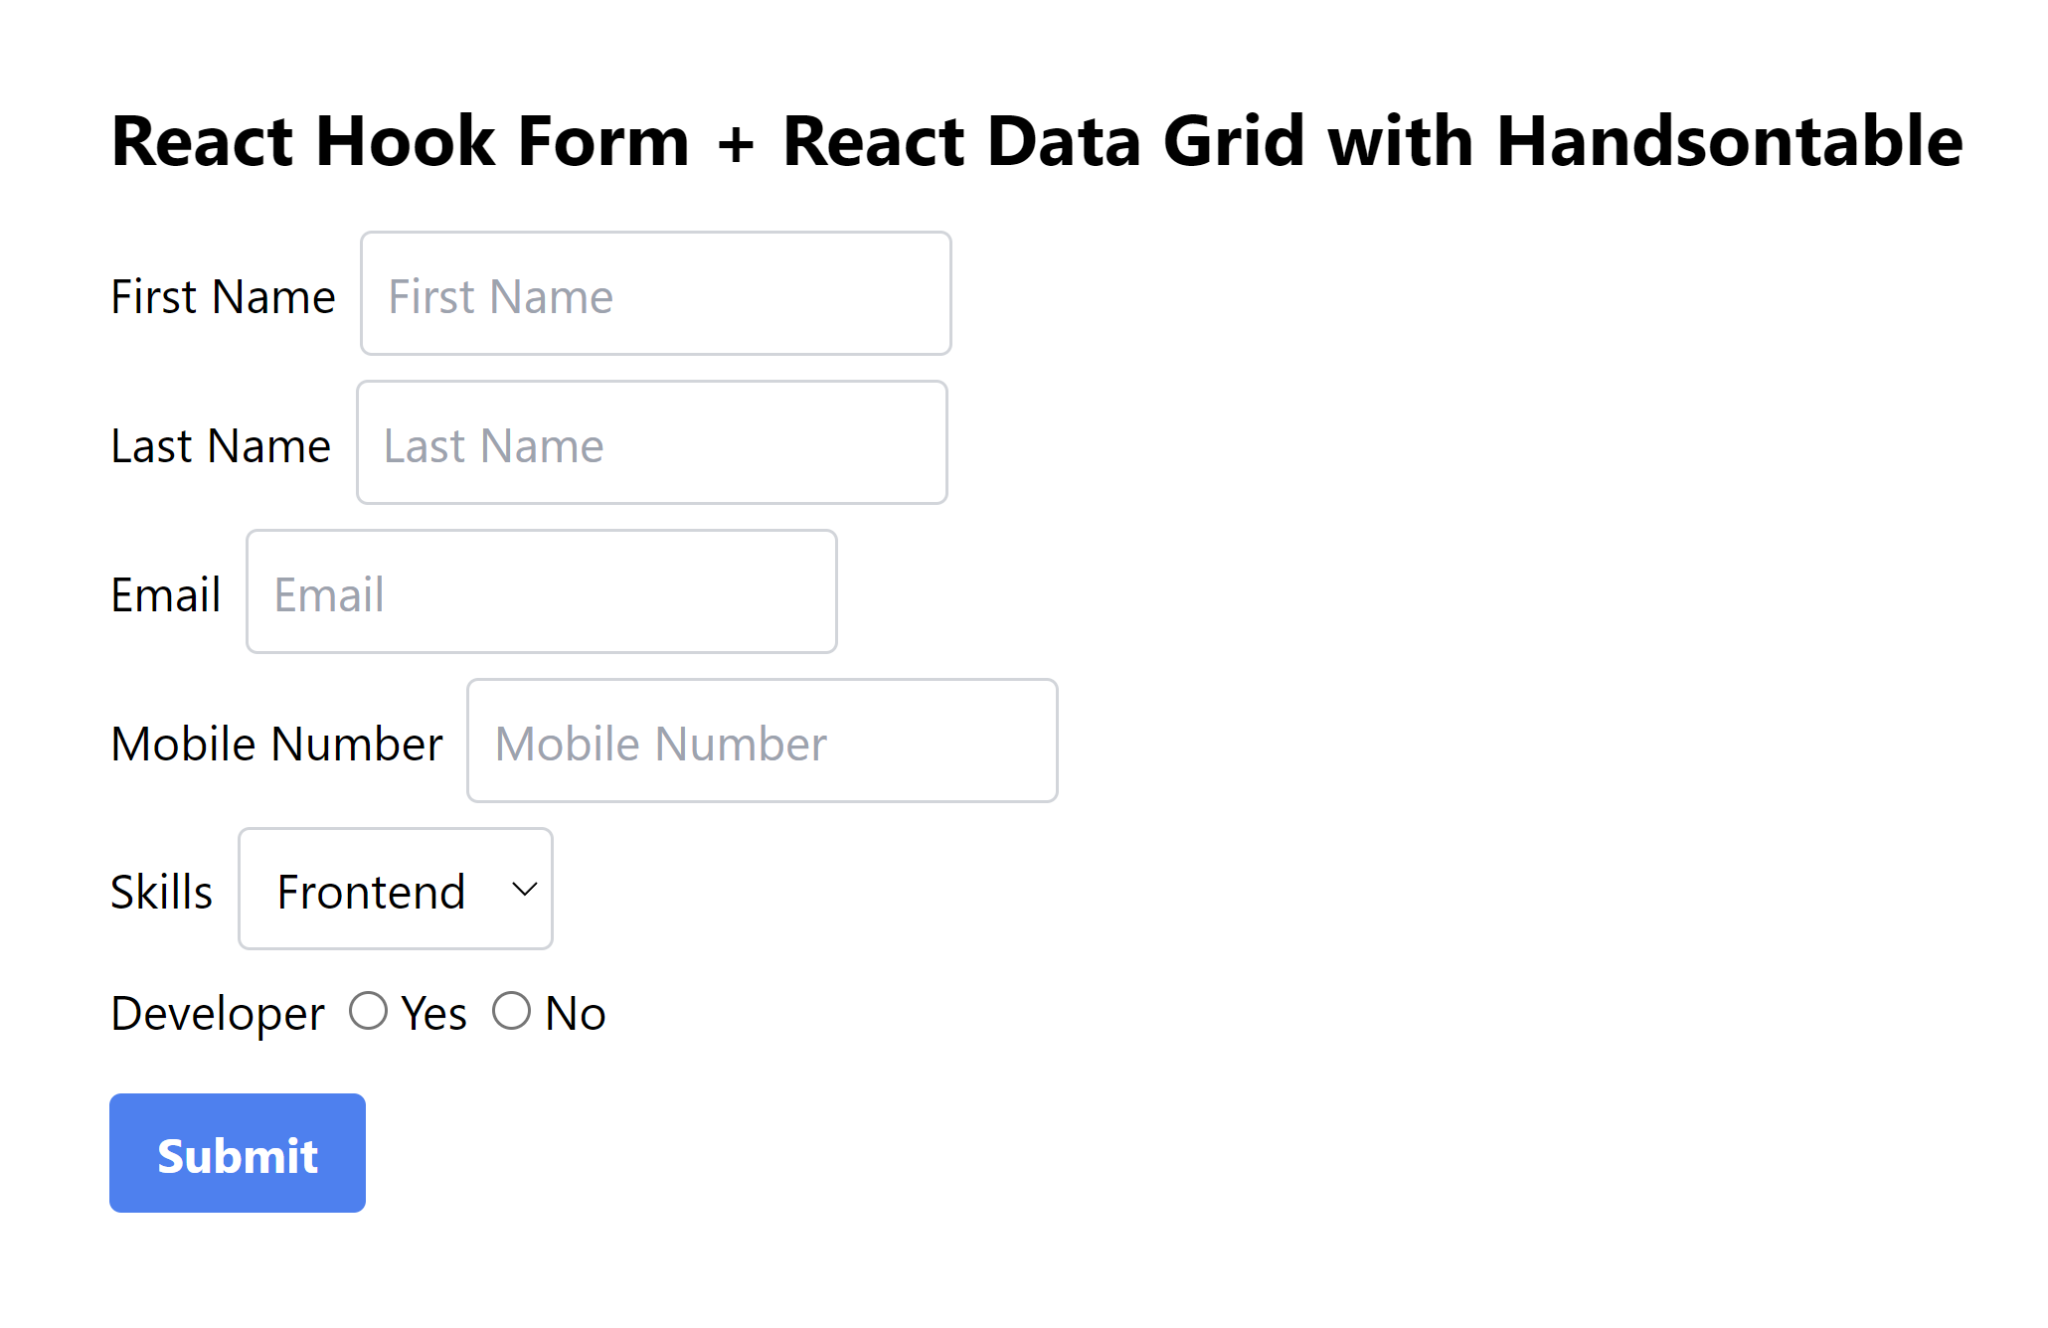Viewport: 2048px width, 1328px height.
Task: Click the Mobile Number label
Action: (x=276, y=743)
